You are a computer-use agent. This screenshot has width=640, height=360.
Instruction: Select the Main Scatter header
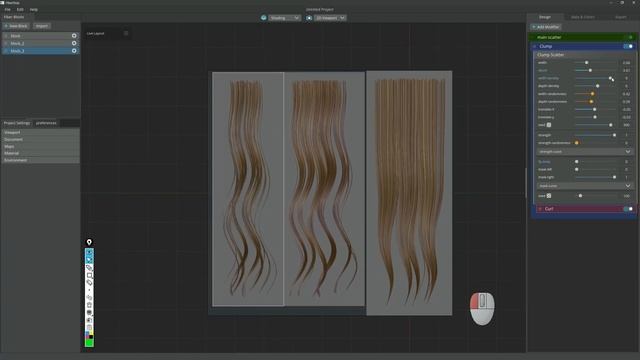pos(582,37)
